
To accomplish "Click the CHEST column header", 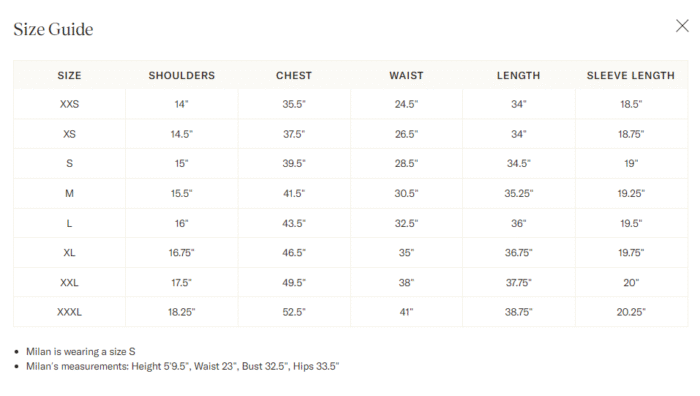I will tap(294, 75).
